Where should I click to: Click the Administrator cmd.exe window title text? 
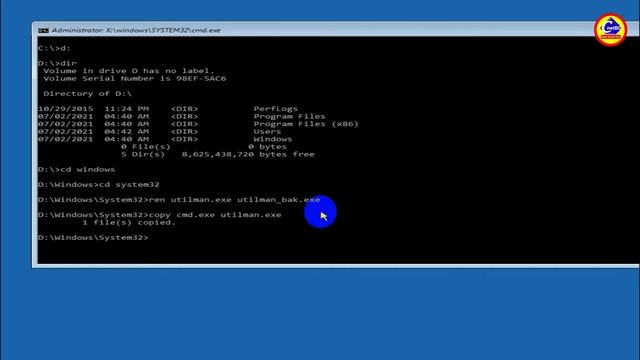click(x=136, y=30)
